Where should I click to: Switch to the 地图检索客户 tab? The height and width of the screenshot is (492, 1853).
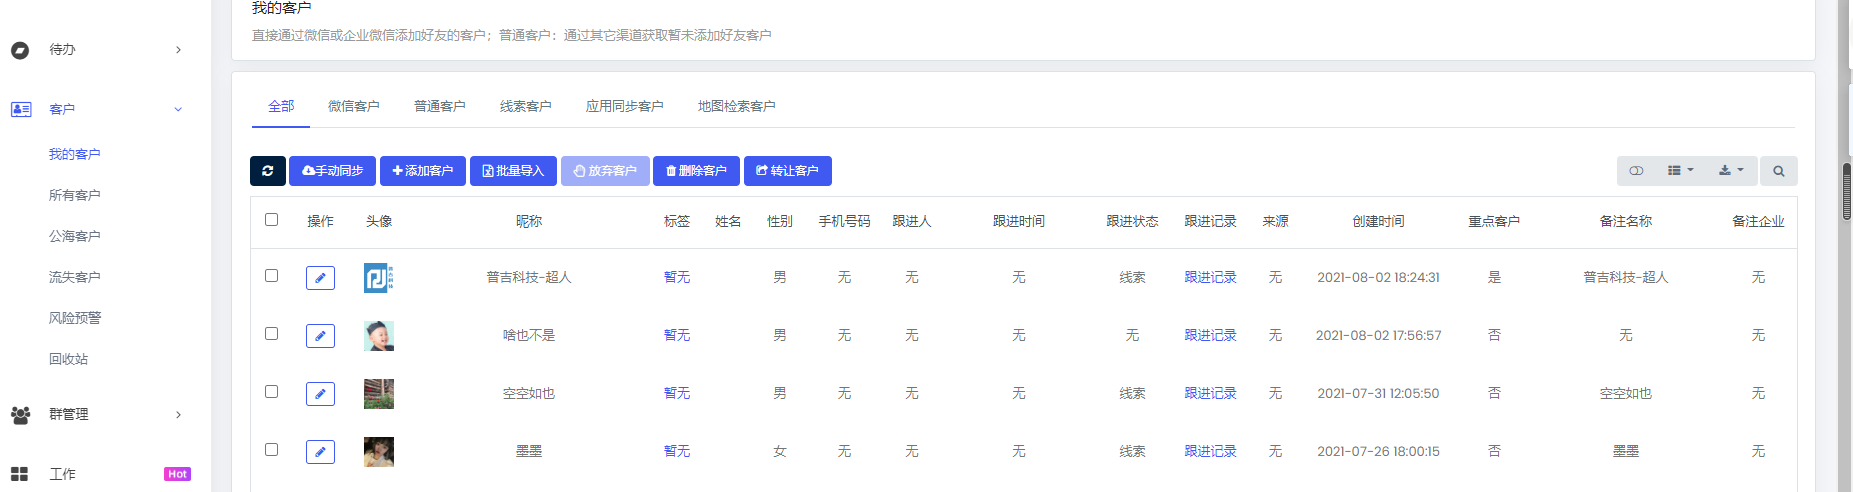tap(737, 106)
